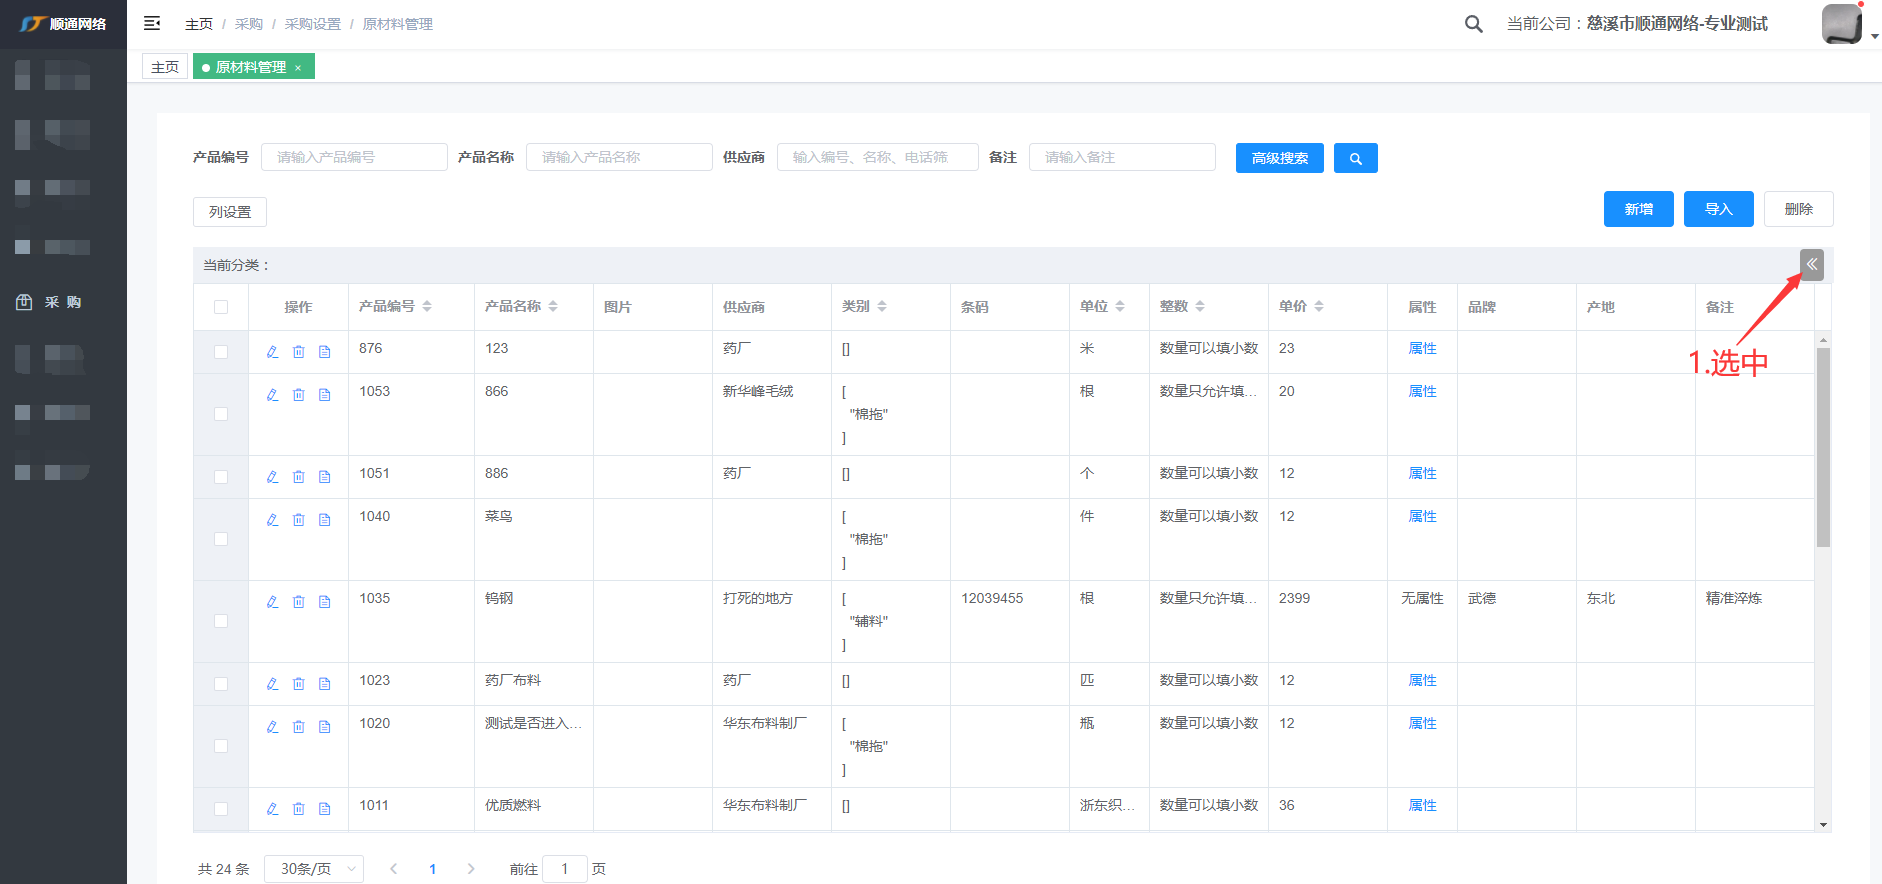Screen dimensions: 1882x884
Task: Click the delete trash icon for product 1053
Action: (x=298, y=395)
